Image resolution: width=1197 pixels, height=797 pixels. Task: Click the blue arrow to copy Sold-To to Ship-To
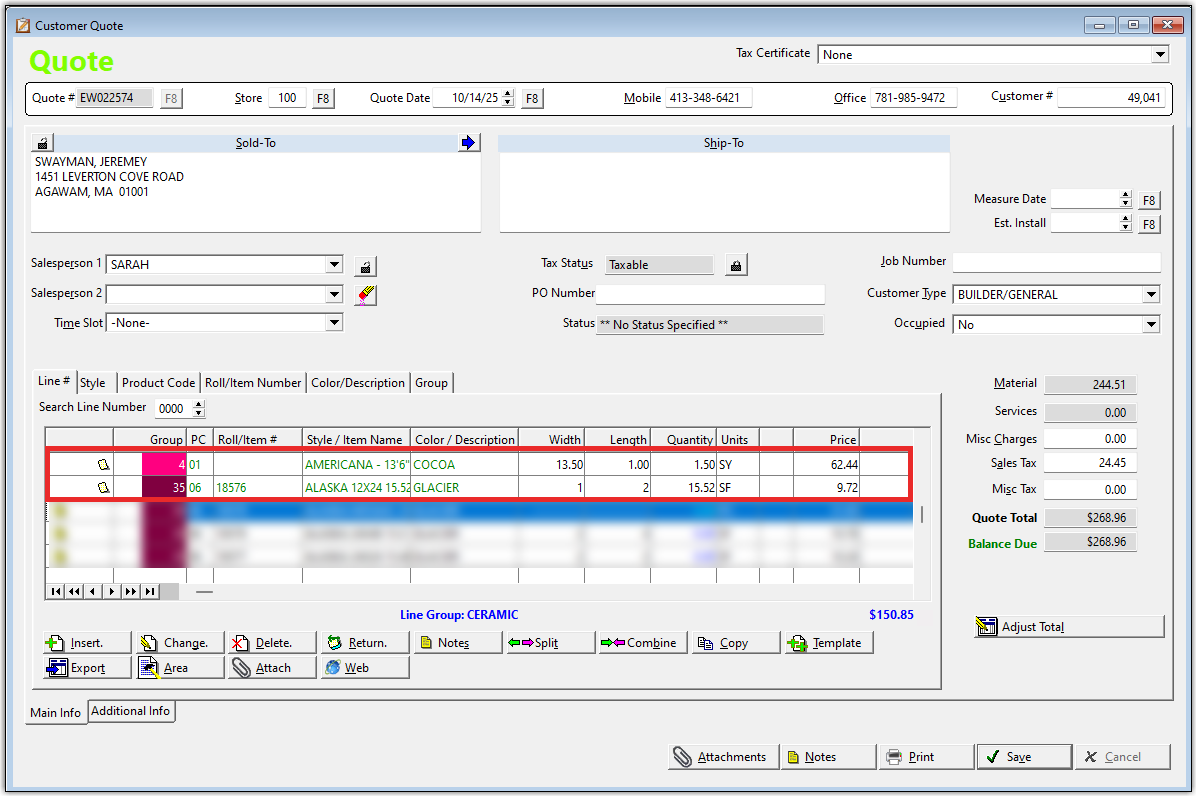[x=468, y=143]
